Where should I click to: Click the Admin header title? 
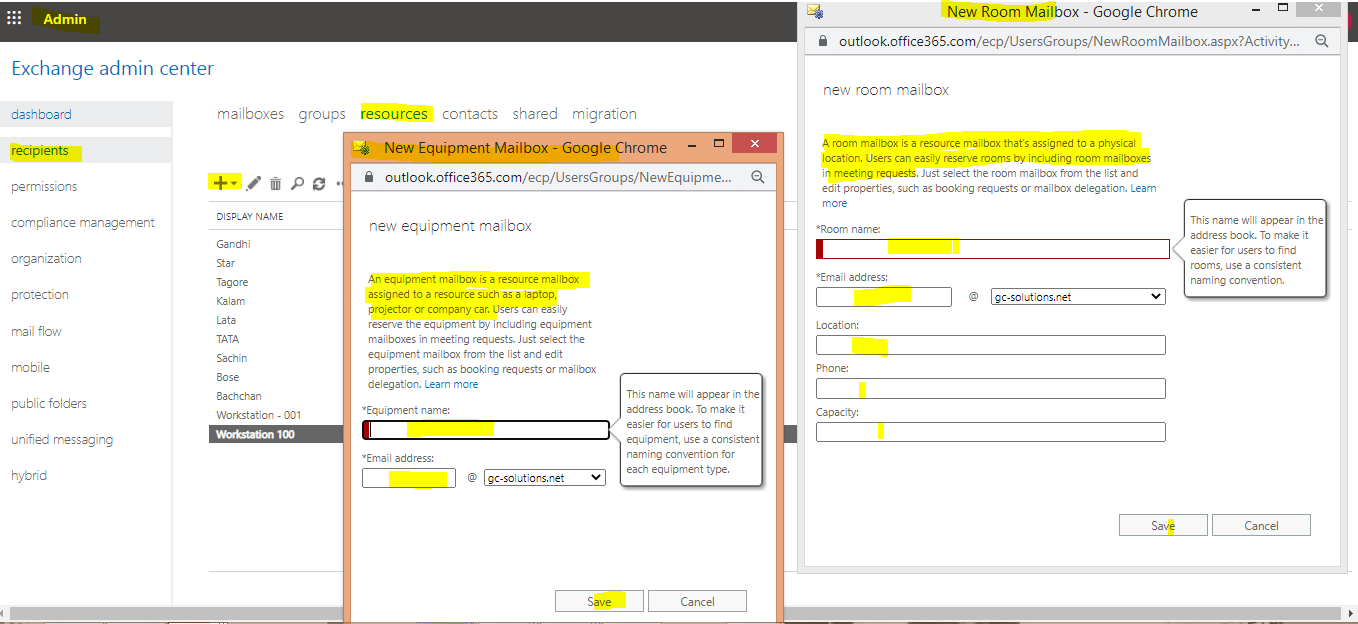coord(65,19)
